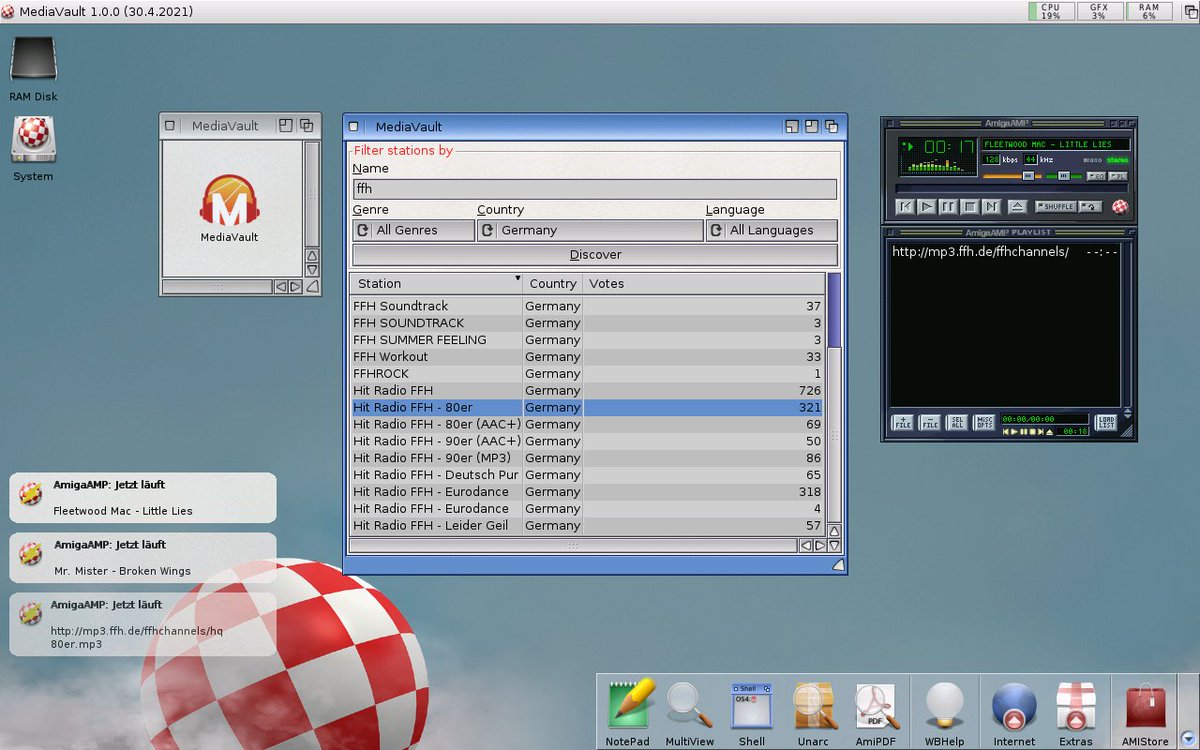Toggle SHUFFLE in AmigaAMP
Image resolution: width=1200 pixels, height=750 pixels.
point(1056,207)
